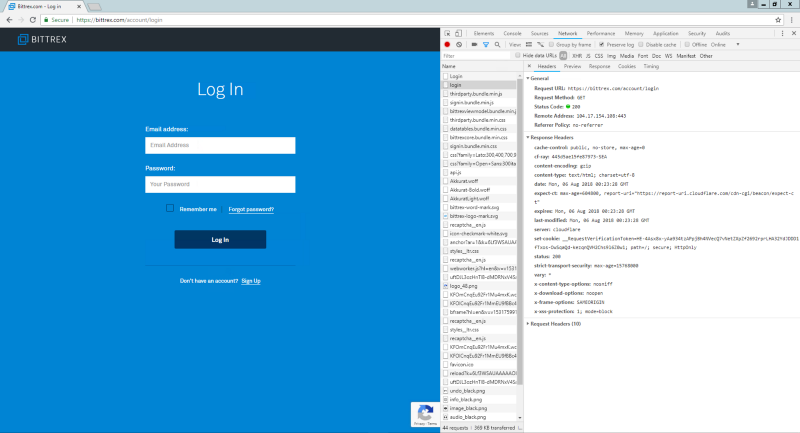Switch to large request rows view
The height and width of the screenshot is (433, 800).
coord(529,45)
